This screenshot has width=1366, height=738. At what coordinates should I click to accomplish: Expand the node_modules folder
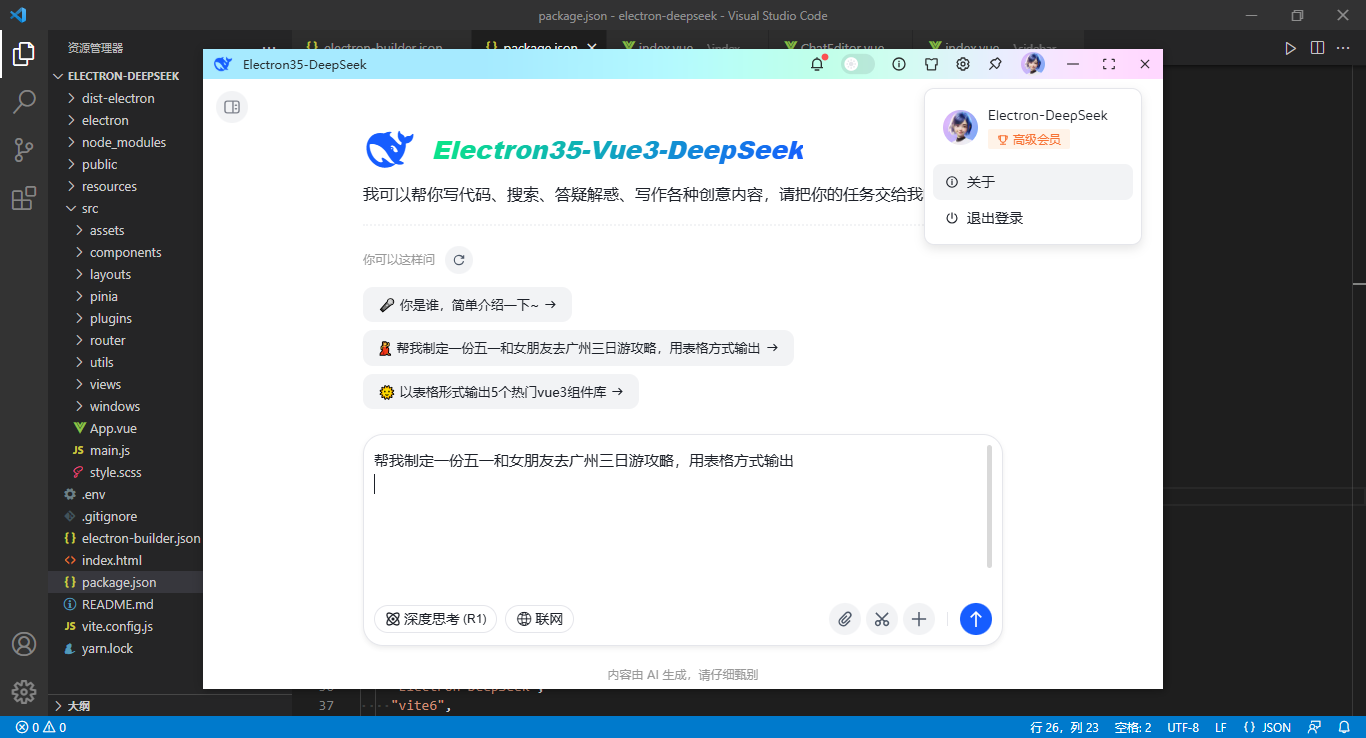[x=125, y=142]
